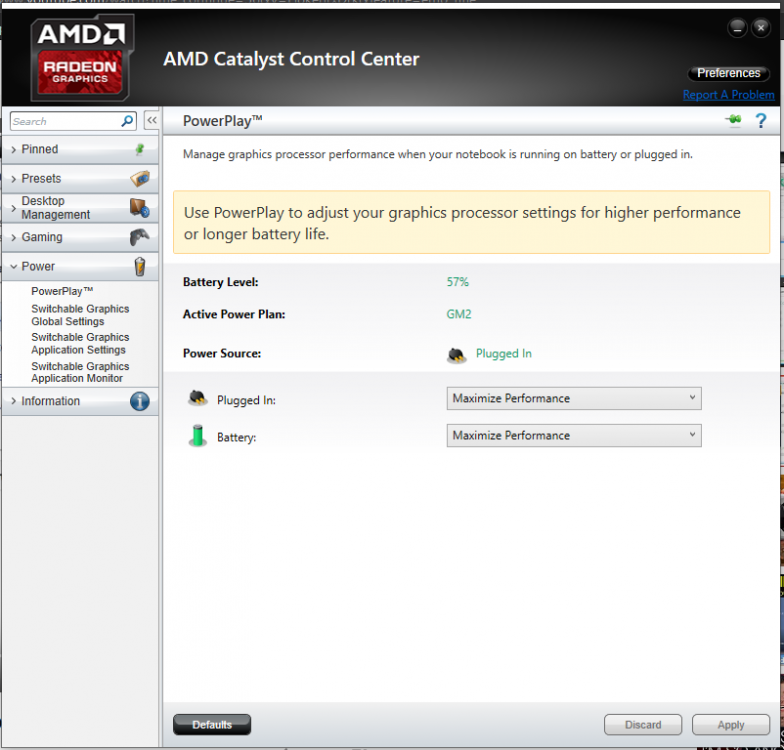Click the green pin icon beside Pinned
This screenshot has width=784, height=750.
[x=140, y=149]
